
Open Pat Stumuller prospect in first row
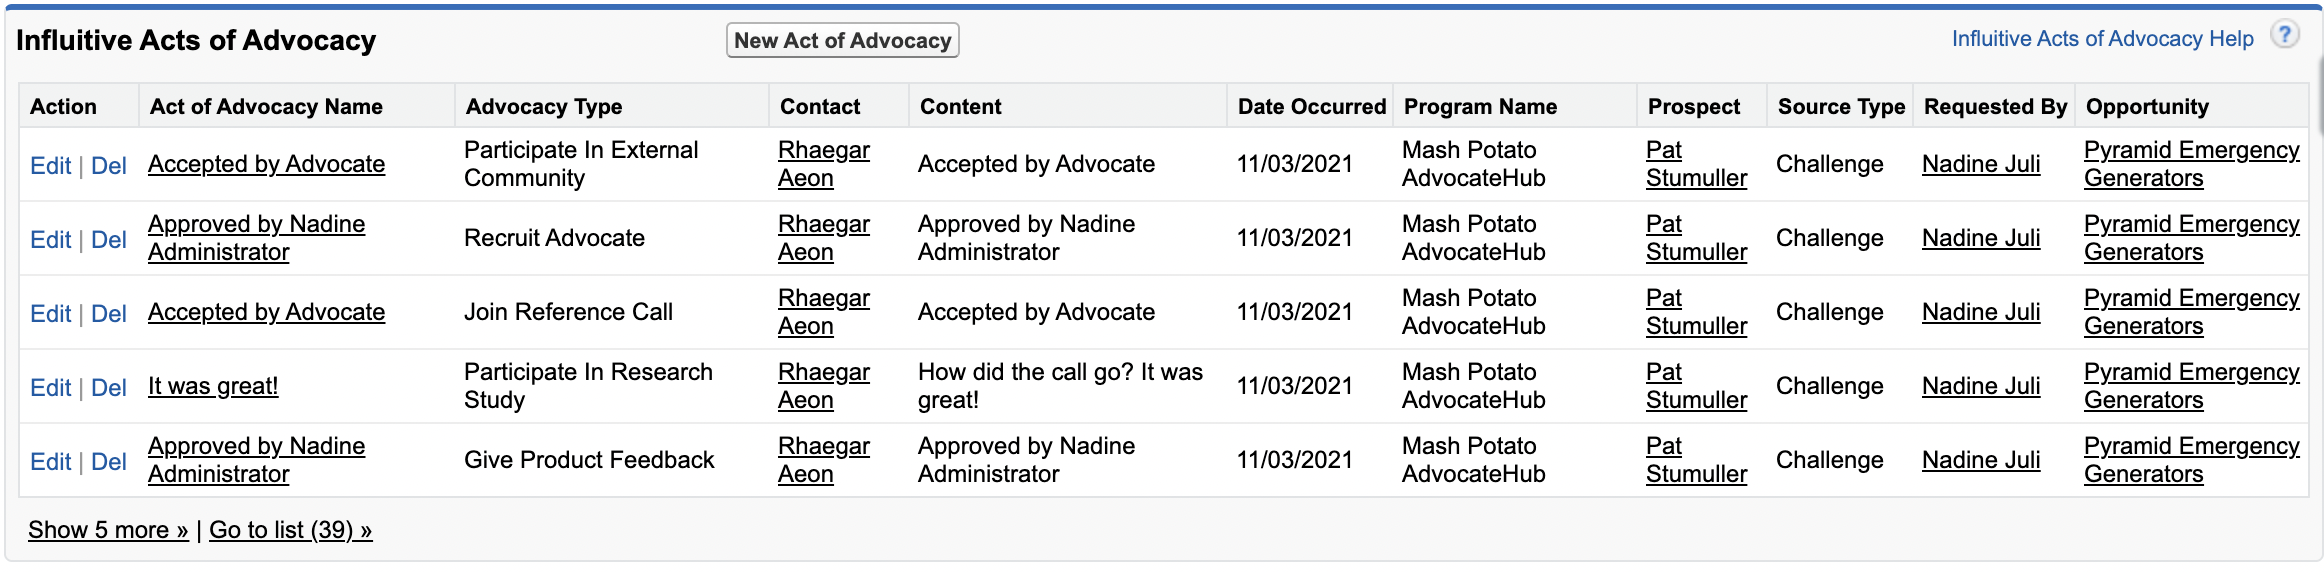click(1696, 164)
